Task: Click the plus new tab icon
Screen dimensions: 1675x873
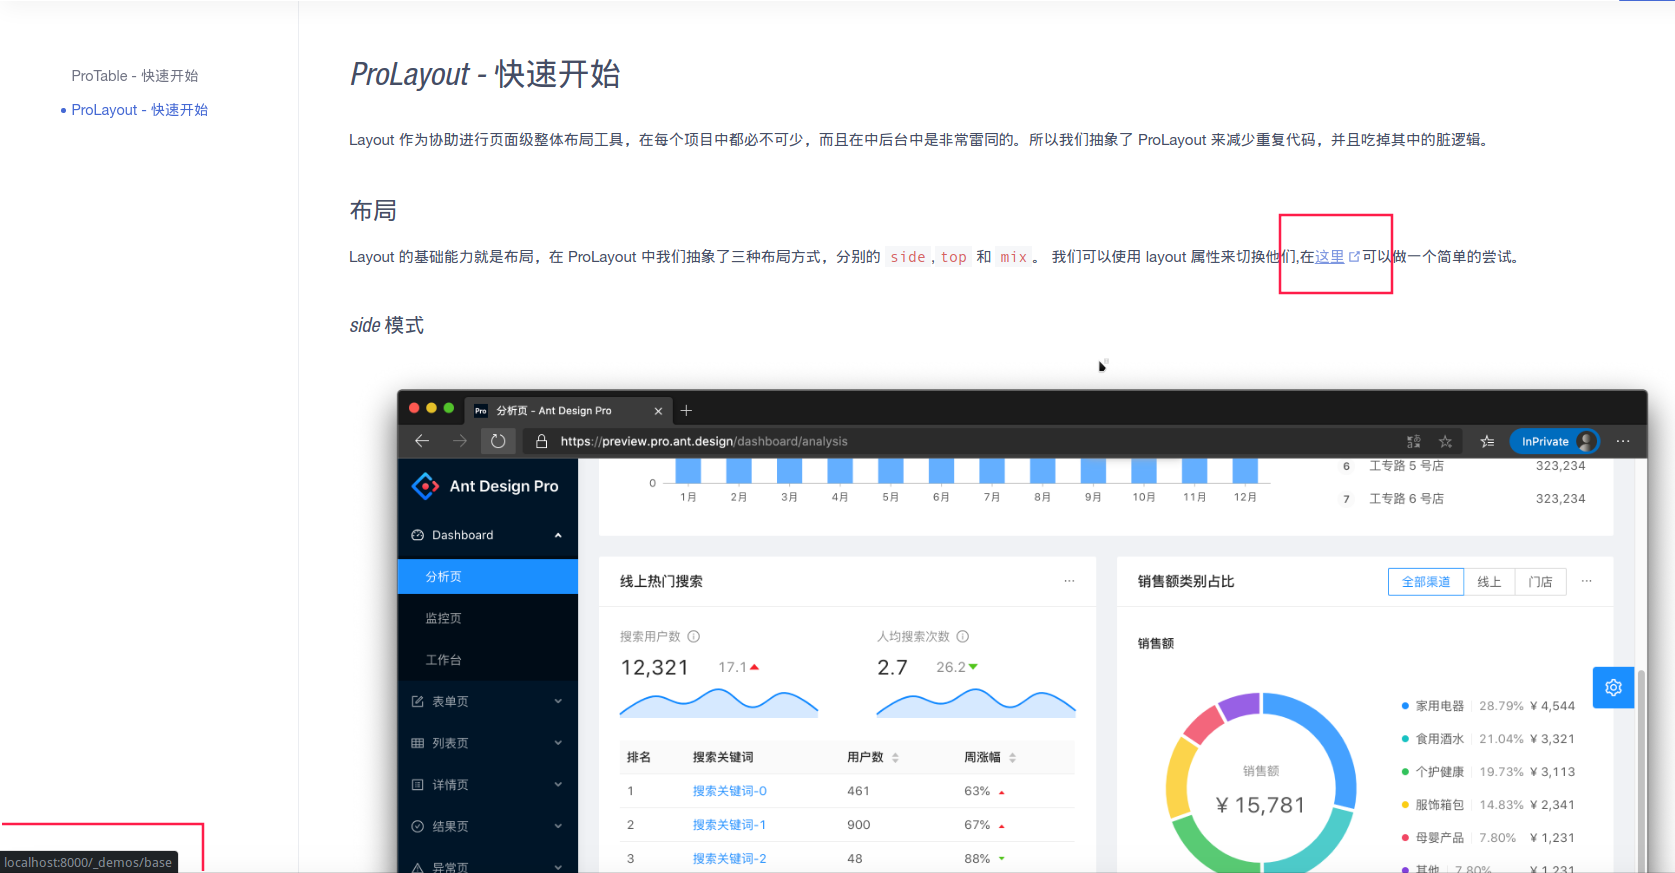Action: click(686, 410)
